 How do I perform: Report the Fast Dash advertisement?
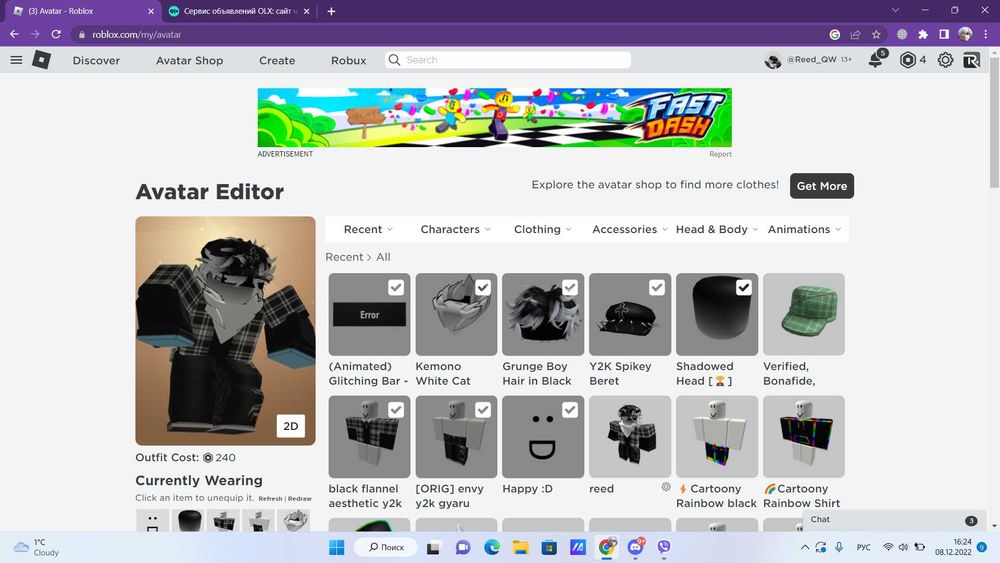(721, 154)
